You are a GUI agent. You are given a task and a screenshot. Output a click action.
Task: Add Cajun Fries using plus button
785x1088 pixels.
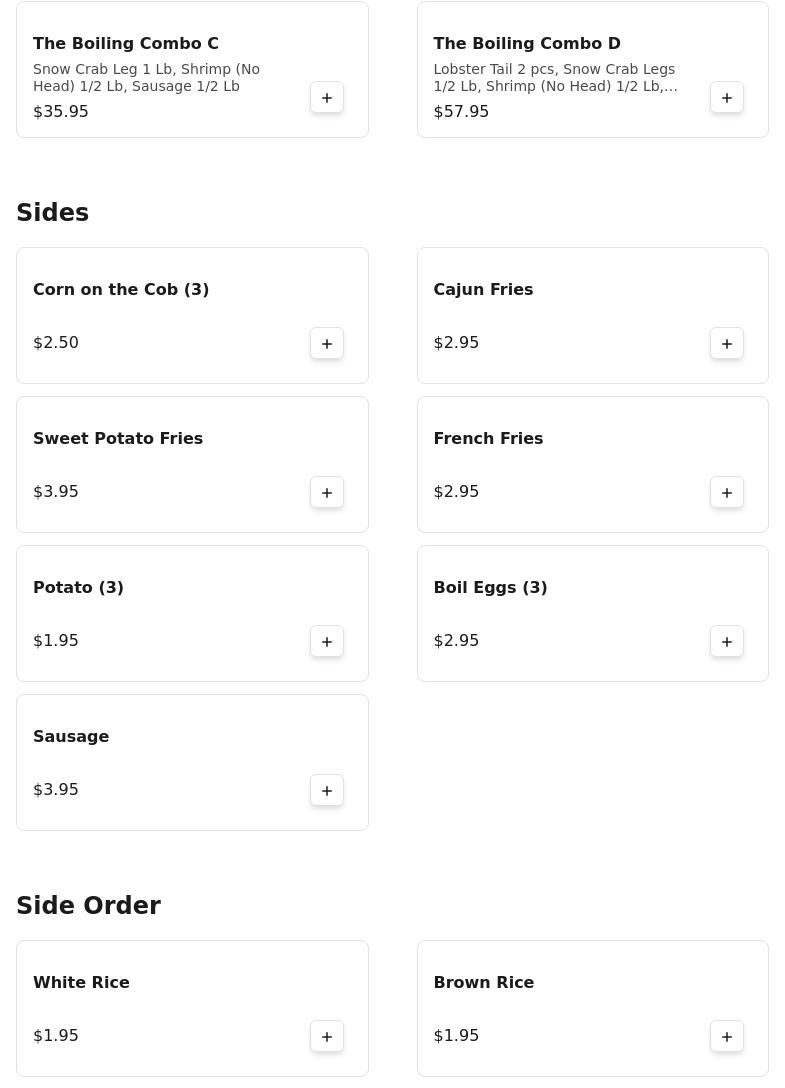727,344
